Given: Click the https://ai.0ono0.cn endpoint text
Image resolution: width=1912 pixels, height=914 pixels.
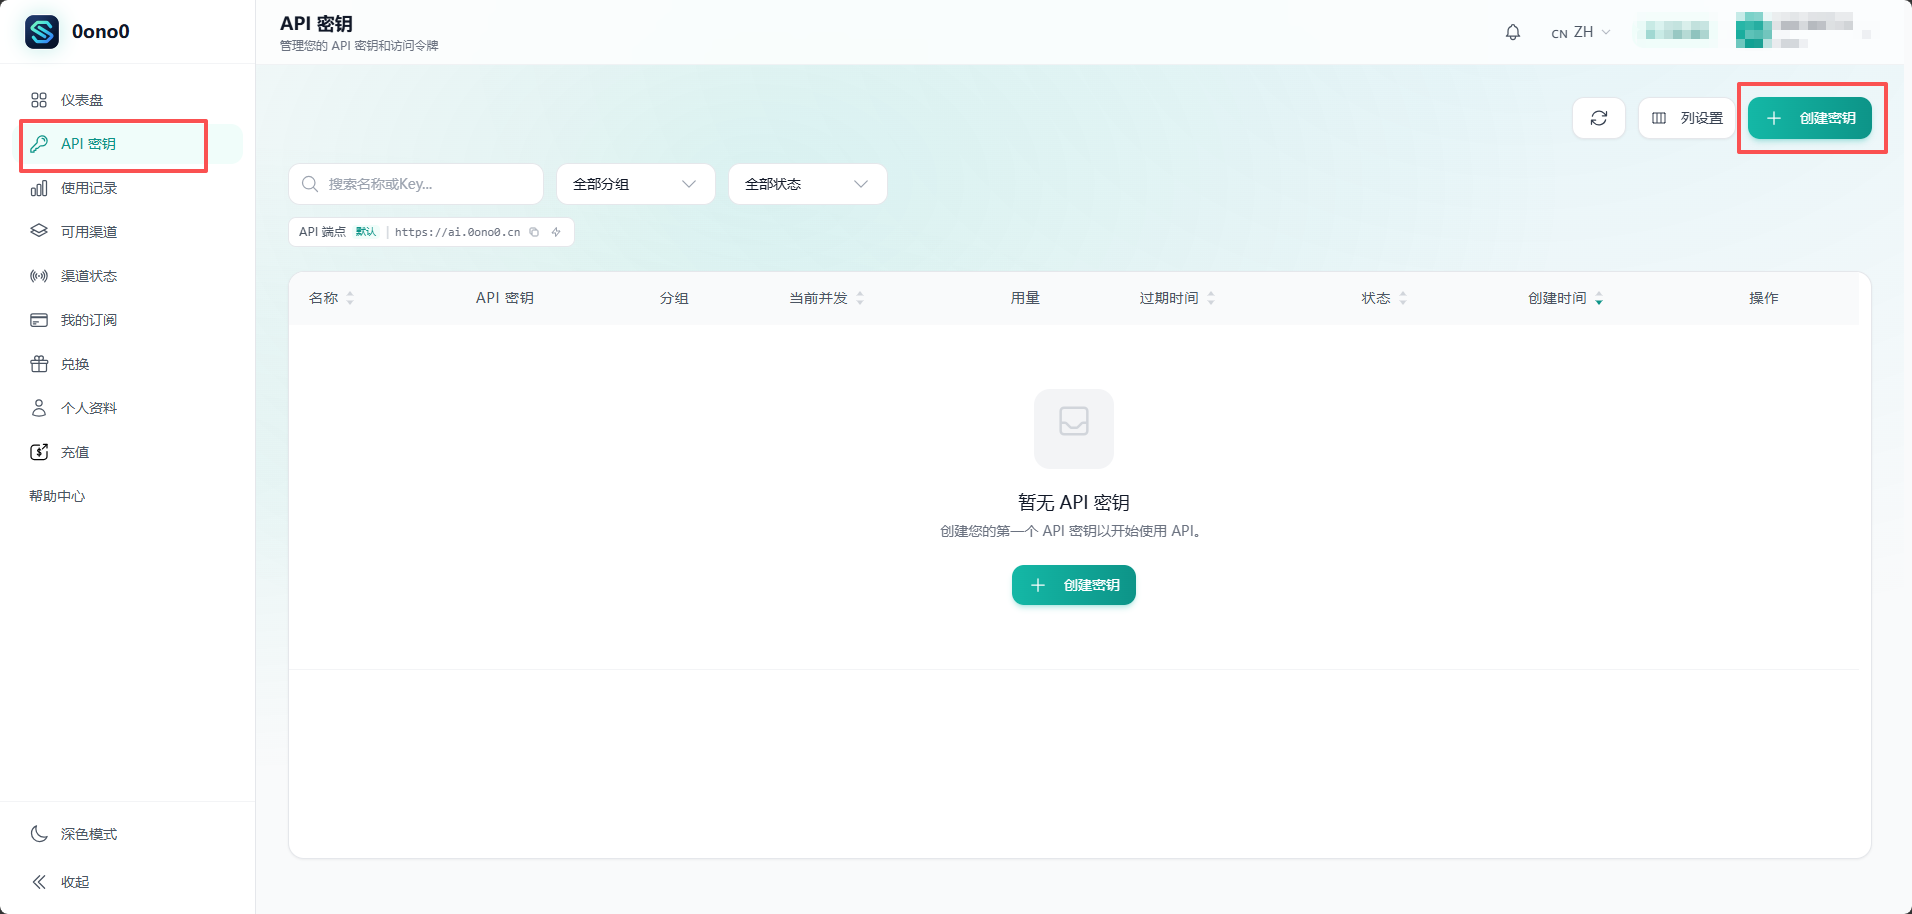Looking at the screenshot, I should [x=457, y=232].
